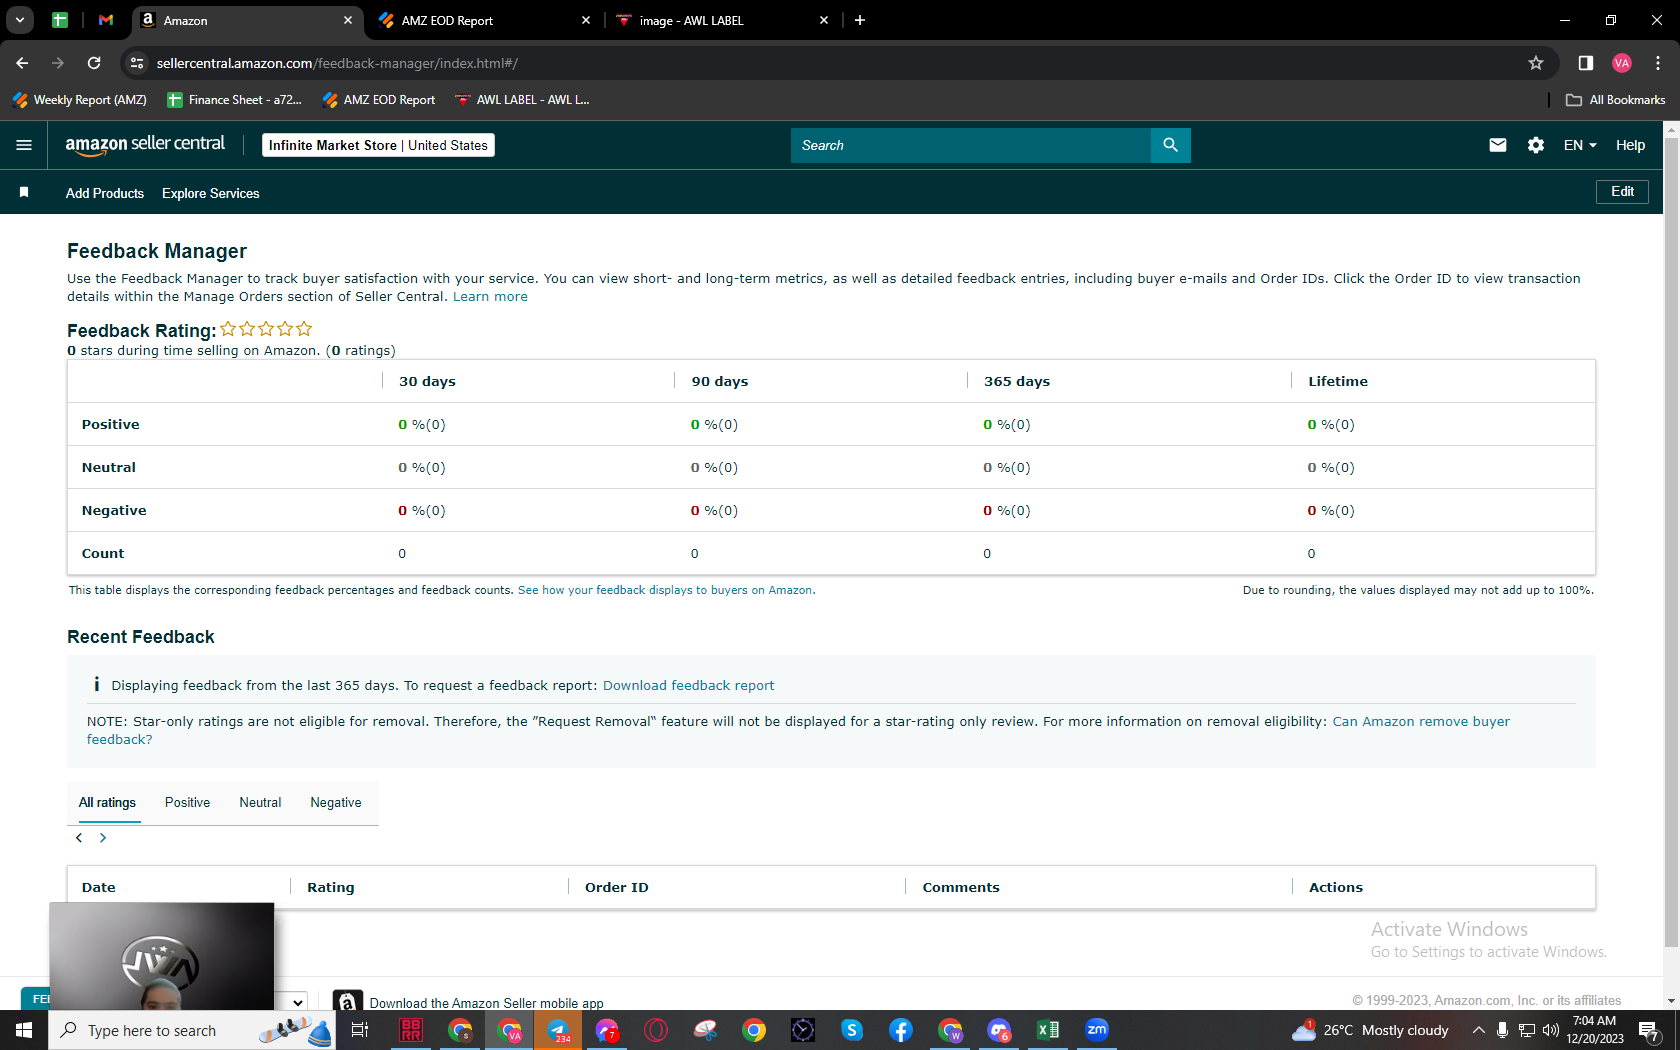Image resolution: width=1680 pixels, height=1050 pixels.
Task: Click the Windows taskbar search box
Action: [x=192, y=1030]
